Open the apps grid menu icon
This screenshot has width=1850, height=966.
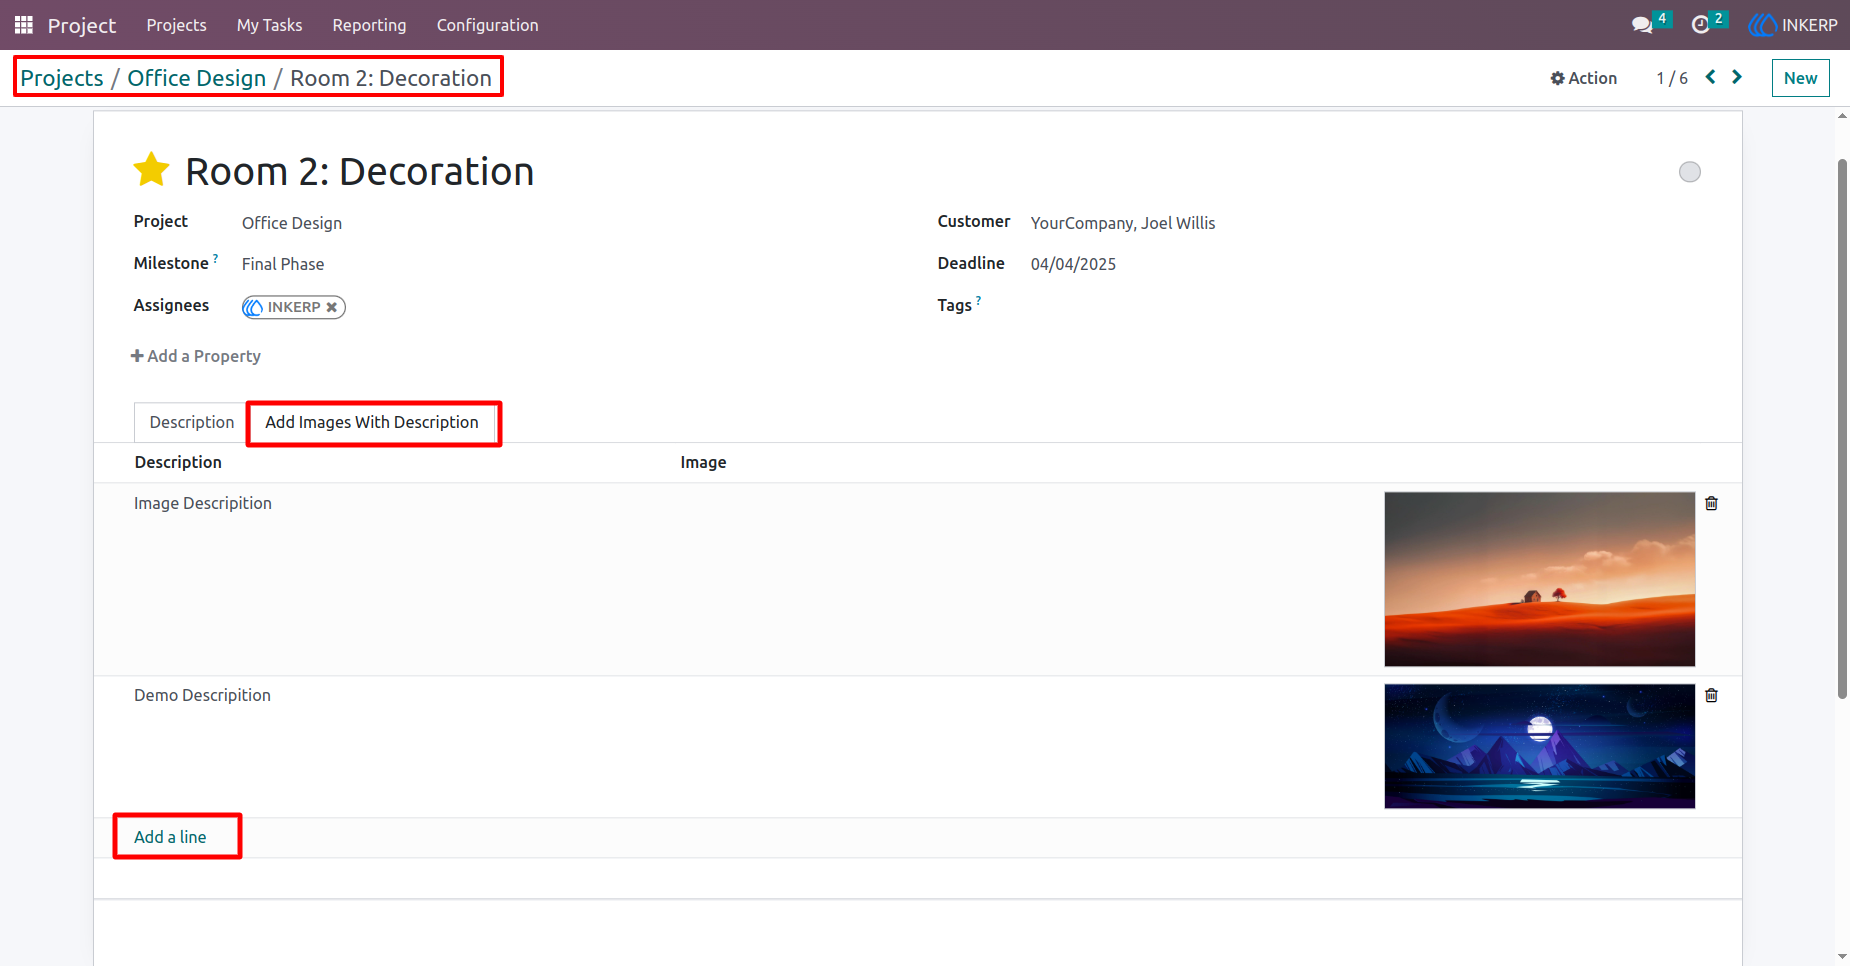click(24, 25)
